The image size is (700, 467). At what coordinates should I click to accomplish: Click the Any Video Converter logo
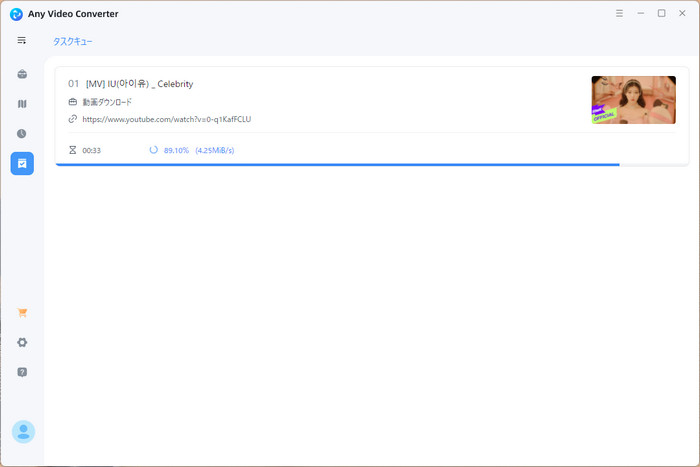[x=16, y=14]
